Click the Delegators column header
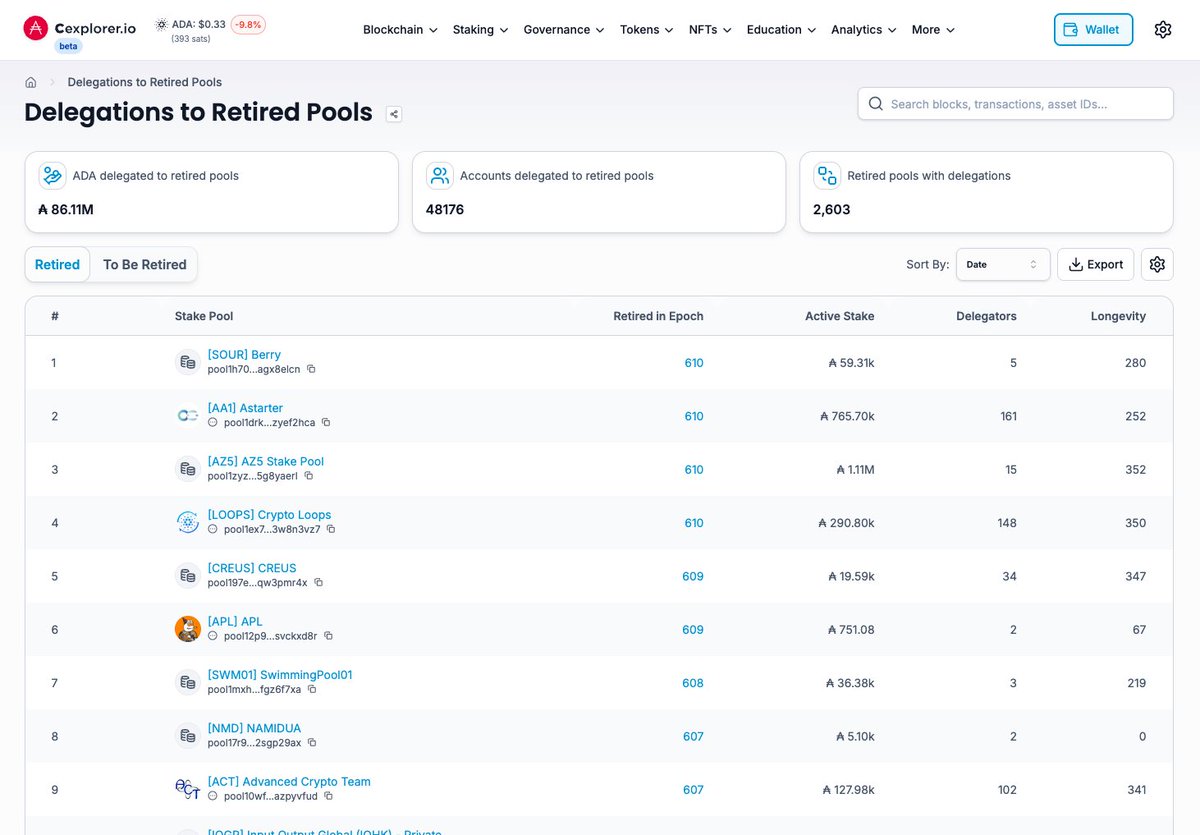1200x835 pixels. coord(986,316)
